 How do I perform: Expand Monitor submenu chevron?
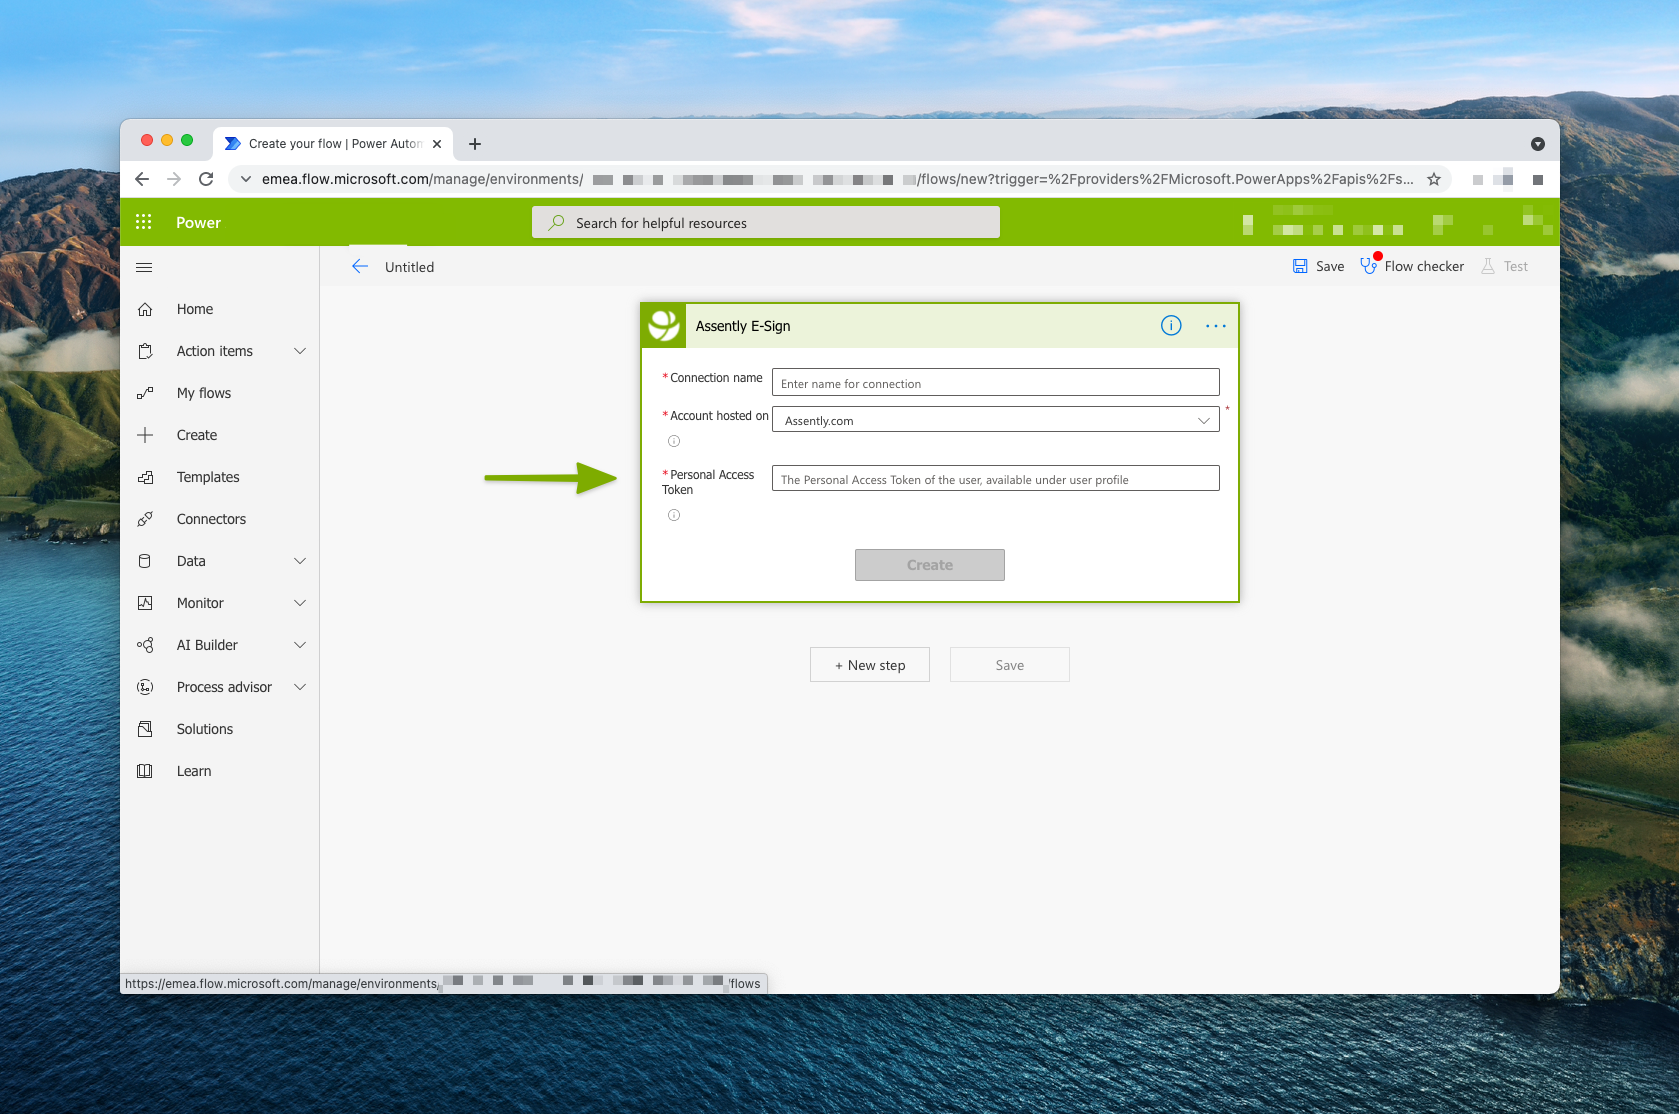point(300,603)
